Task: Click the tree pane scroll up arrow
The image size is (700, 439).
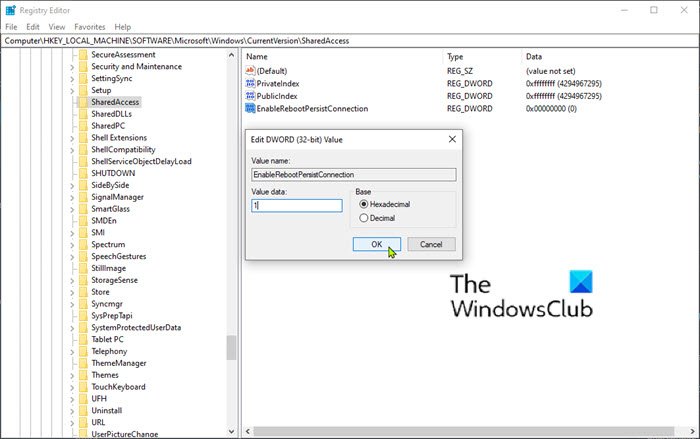Action: click(231, 55)
